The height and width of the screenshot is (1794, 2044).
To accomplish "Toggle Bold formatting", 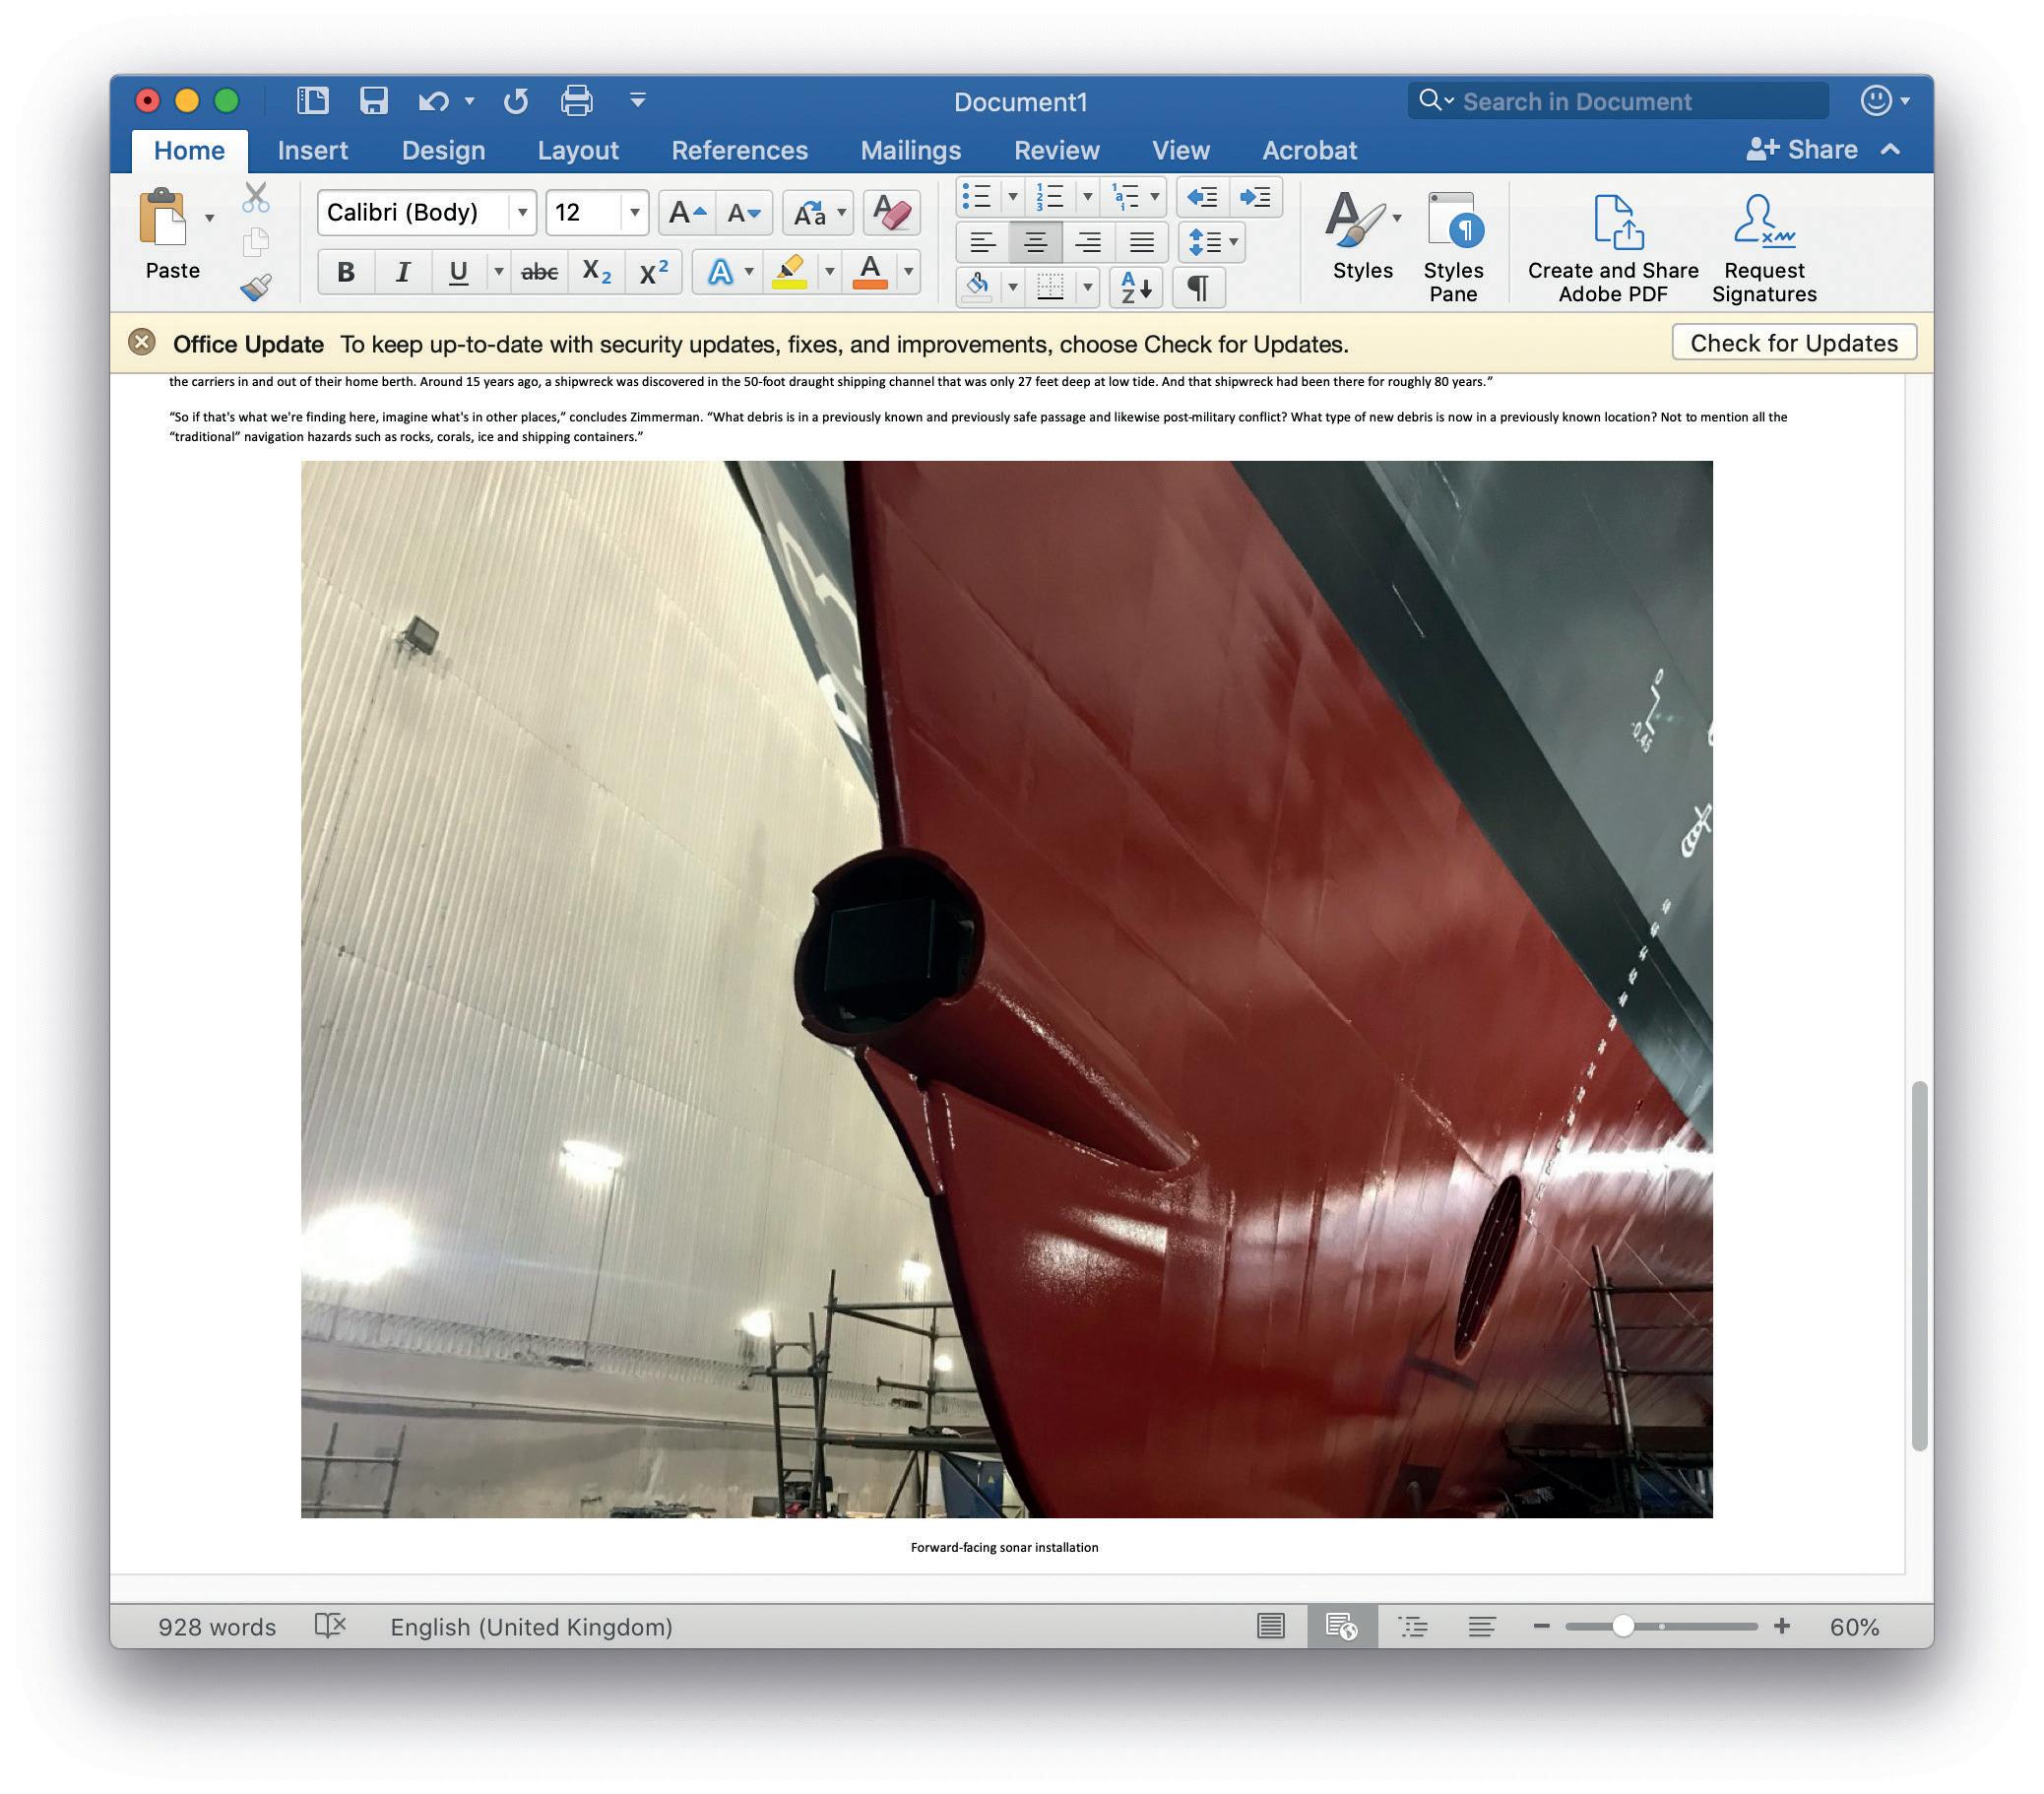I will (x=346, y=272).
